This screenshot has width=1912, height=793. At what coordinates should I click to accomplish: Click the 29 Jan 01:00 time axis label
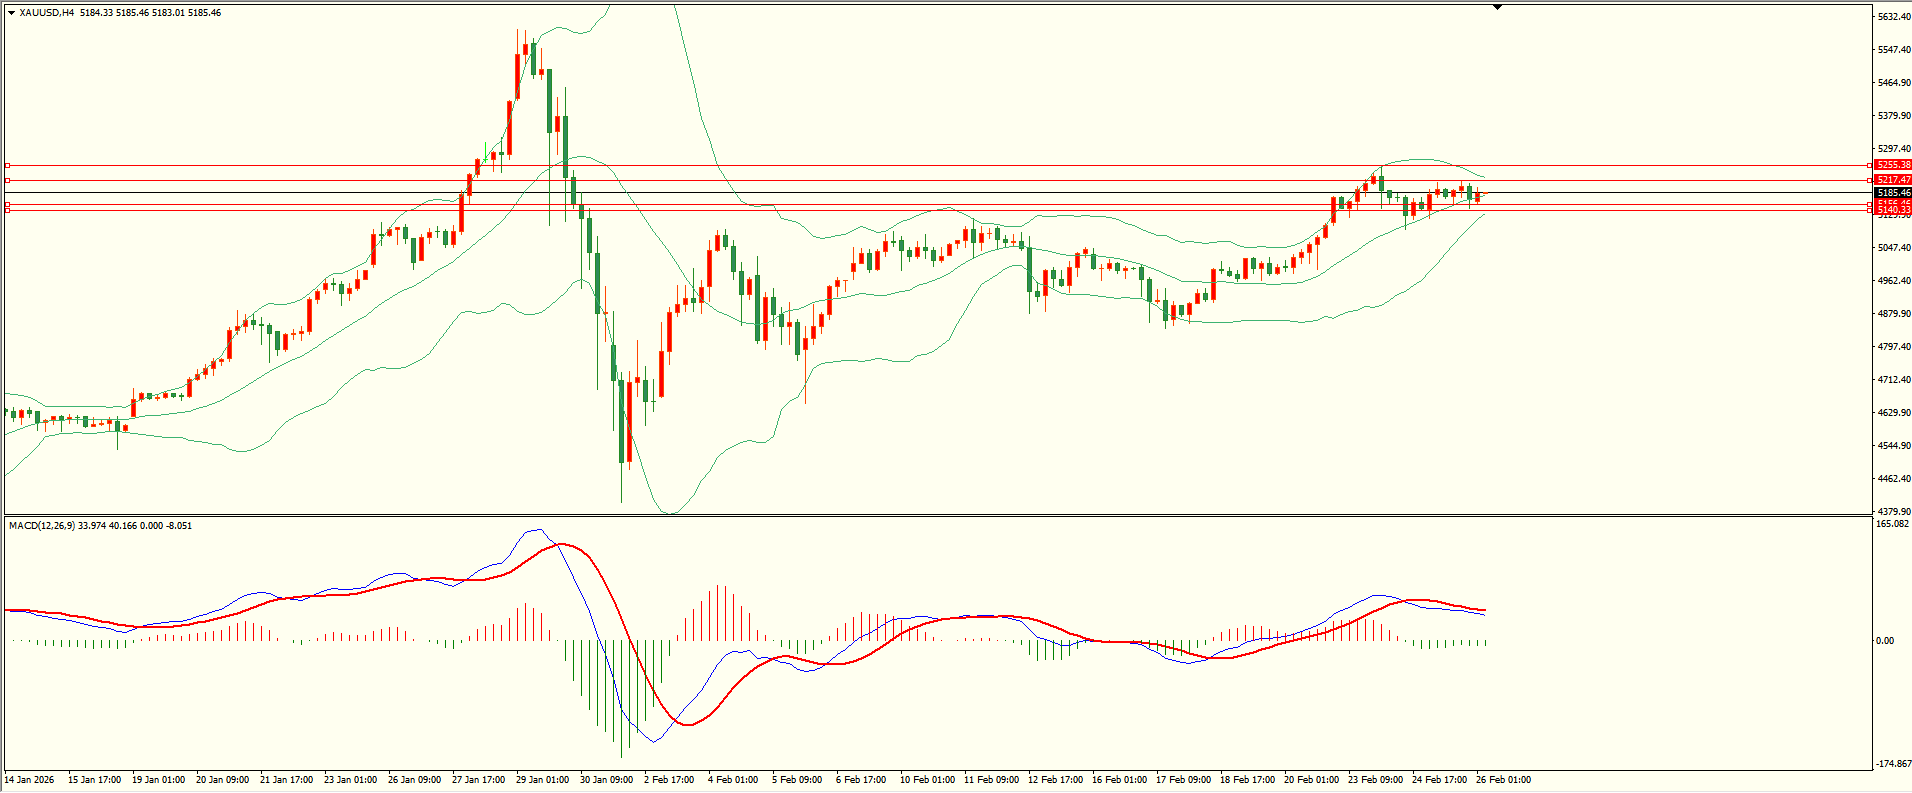[542, 779]
